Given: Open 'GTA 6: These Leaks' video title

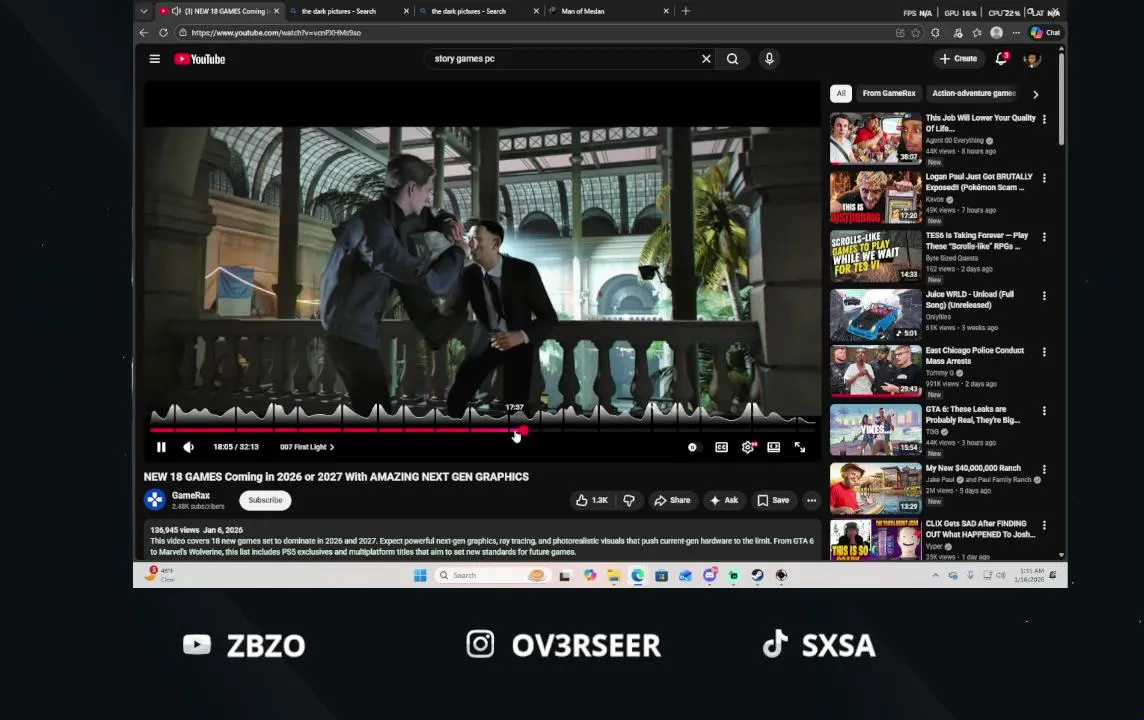Looking at the screenshot, I should coord(973,414).
